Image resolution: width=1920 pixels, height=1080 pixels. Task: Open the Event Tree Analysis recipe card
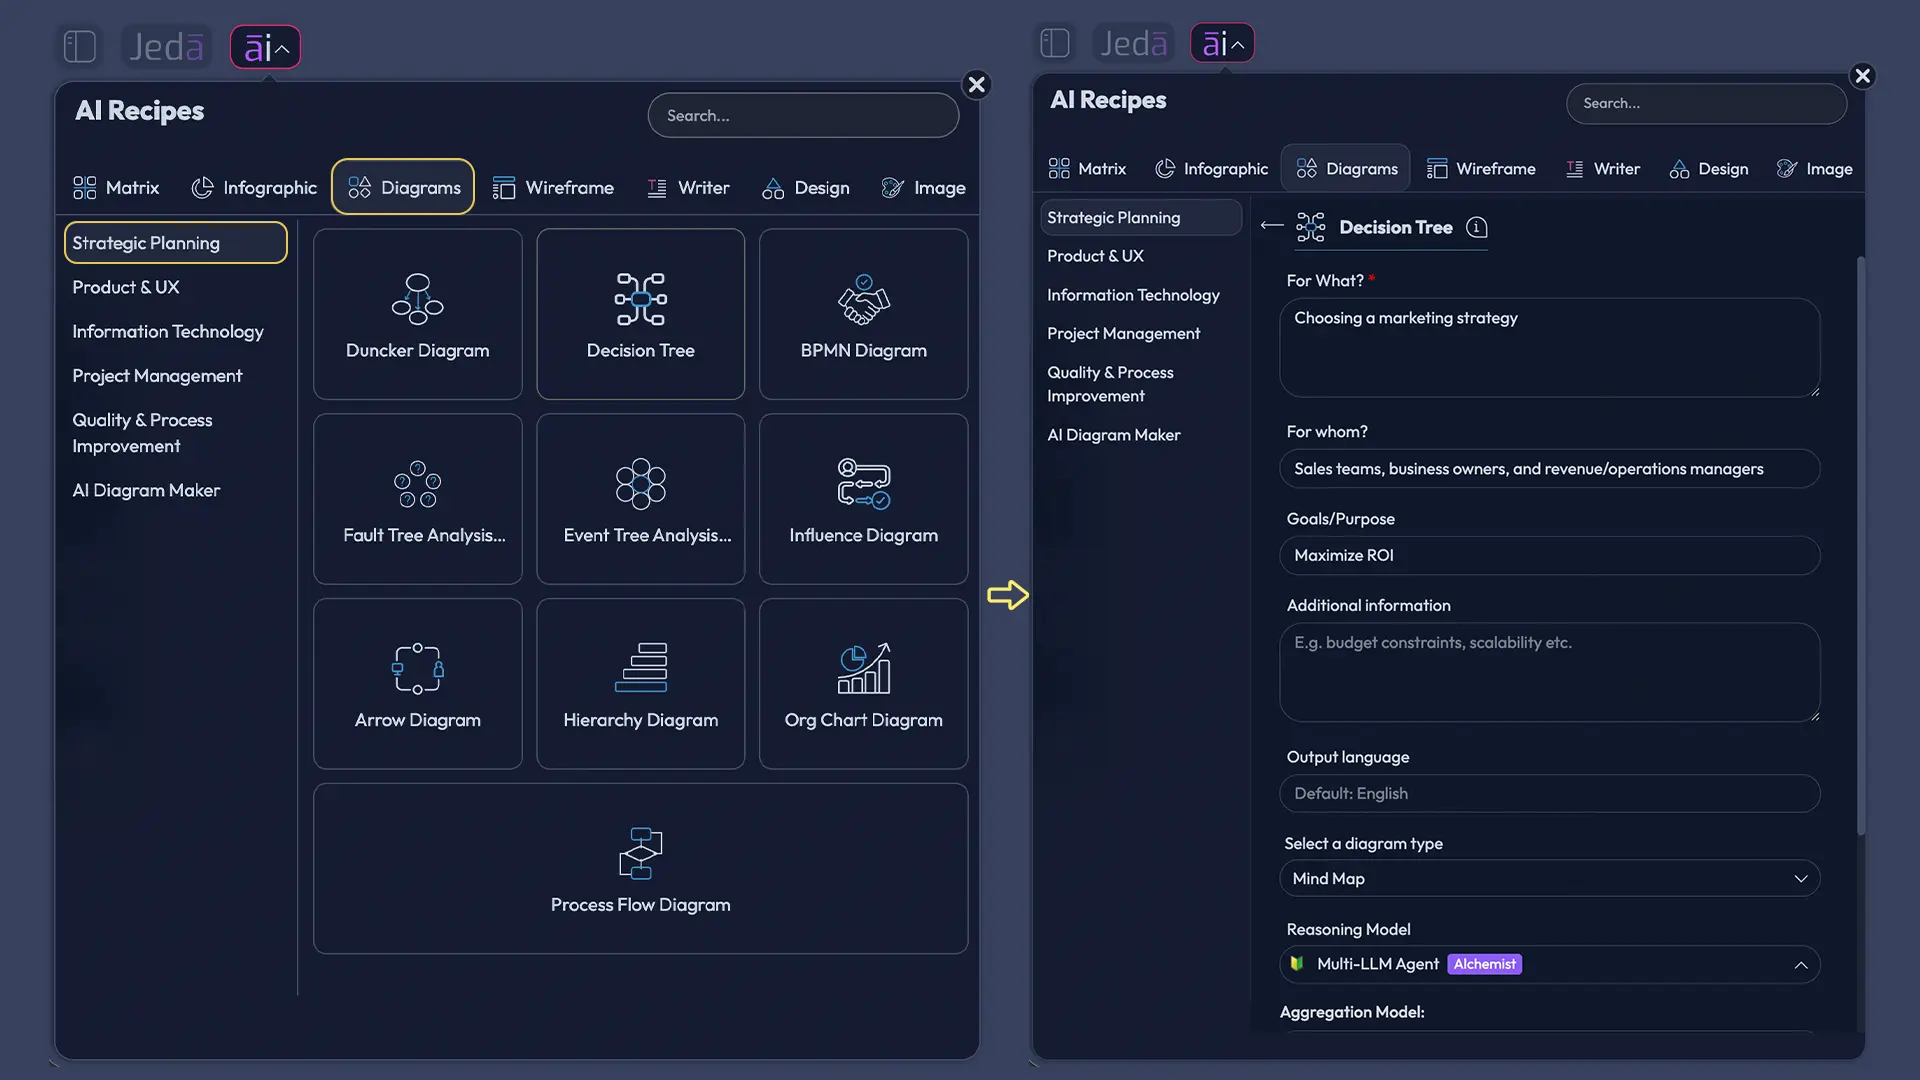point(641,499)
